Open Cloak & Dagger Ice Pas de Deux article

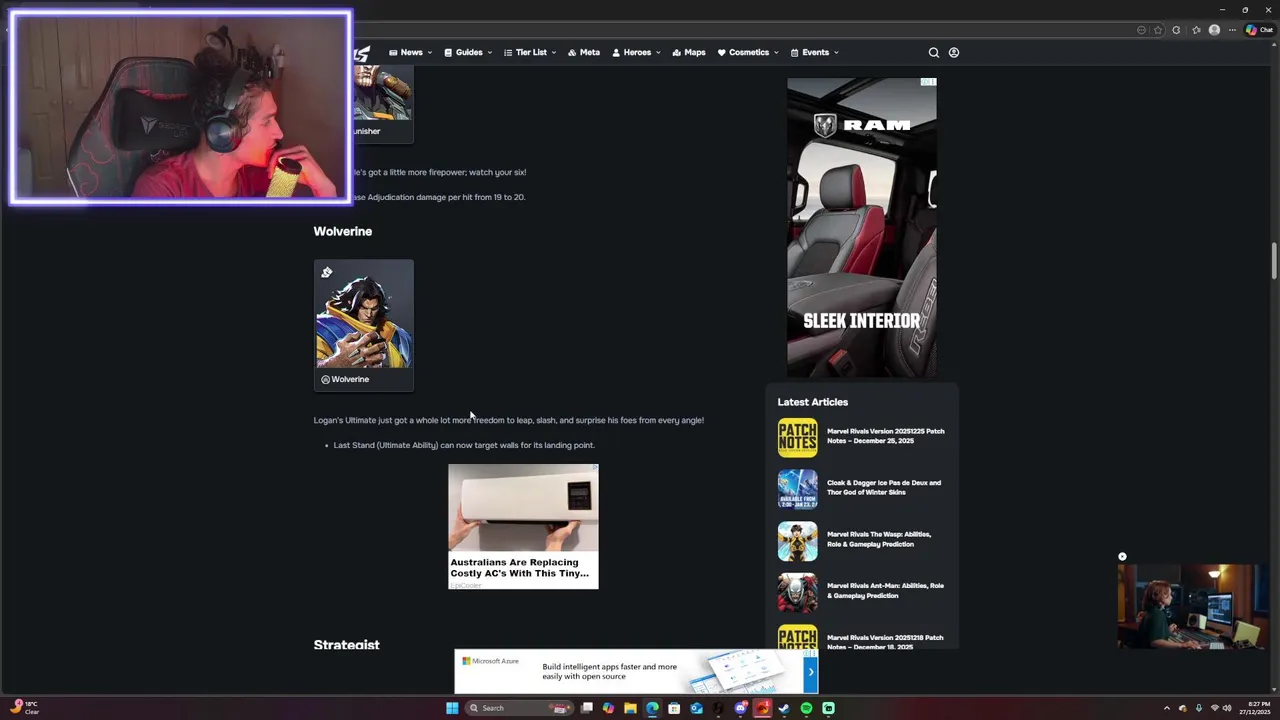tap(884, 487)
